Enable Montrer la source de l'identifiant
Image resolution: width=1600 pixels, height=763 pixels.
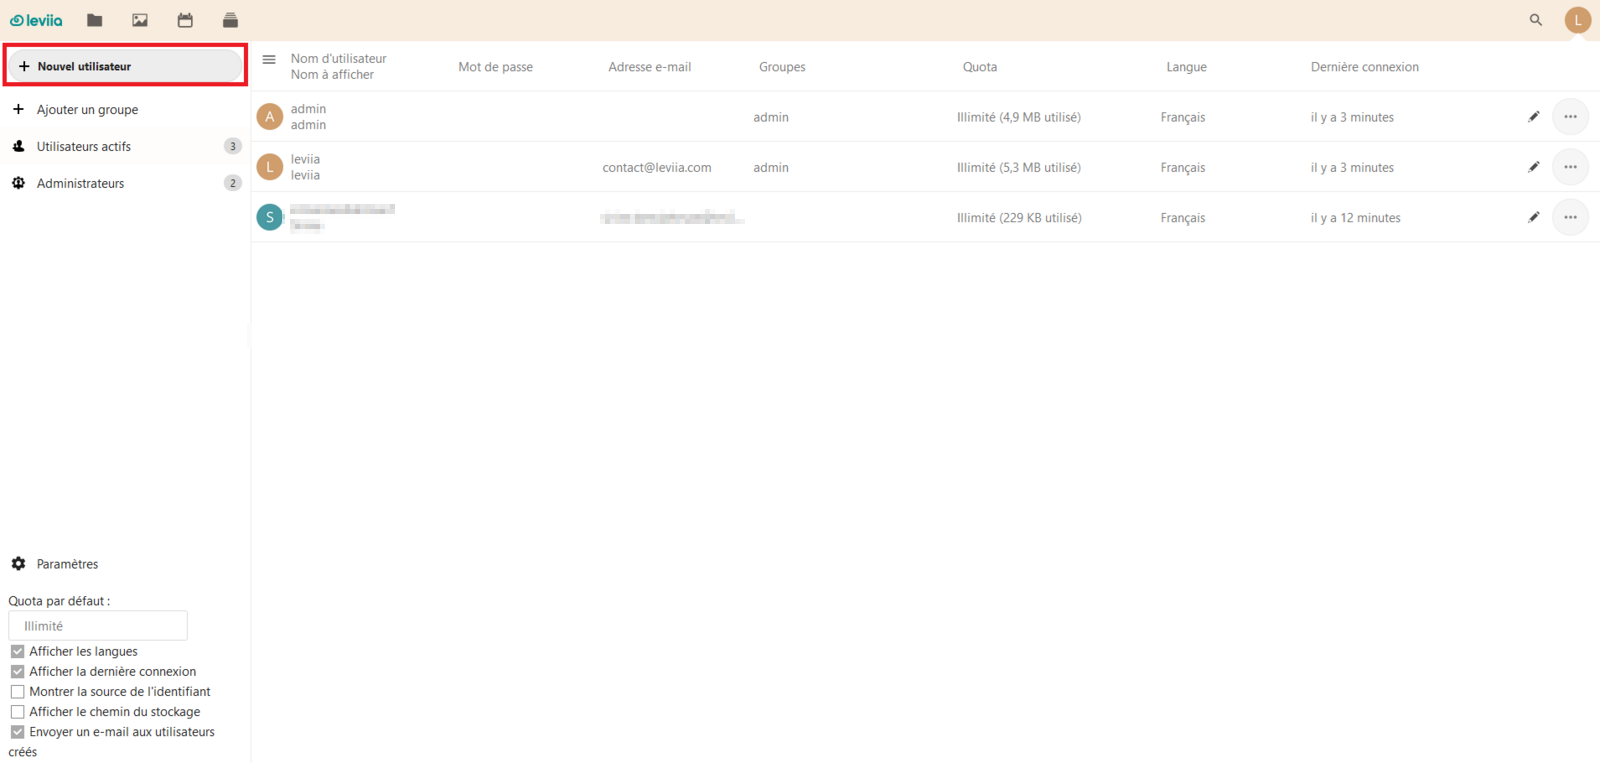tap(17, 691)
